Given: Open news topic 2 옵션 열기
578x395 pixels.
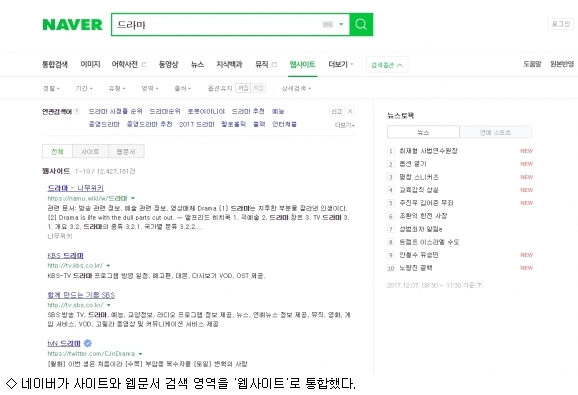Looking at the screenshot, I should (x=413, y=164).
